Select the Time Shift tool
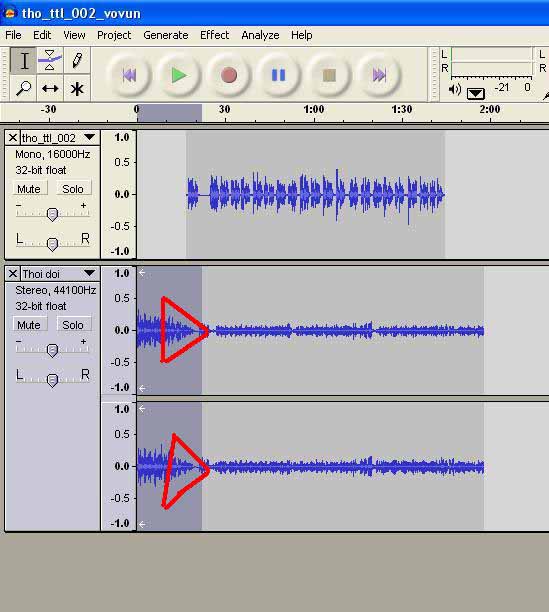This screenshot has width=549, height=612. (50, 88)
